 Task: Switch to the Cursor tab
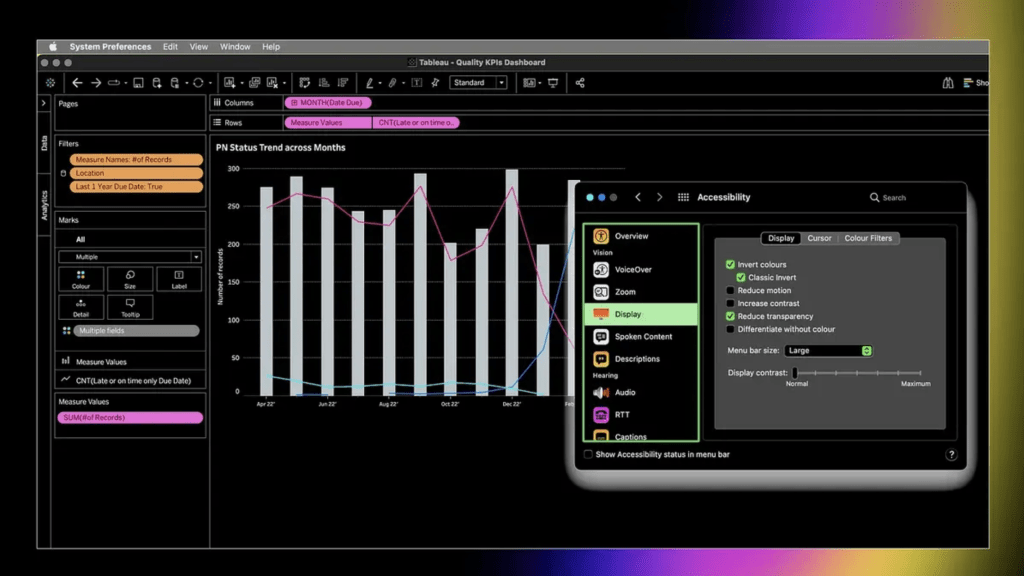(x=819, y=238)
